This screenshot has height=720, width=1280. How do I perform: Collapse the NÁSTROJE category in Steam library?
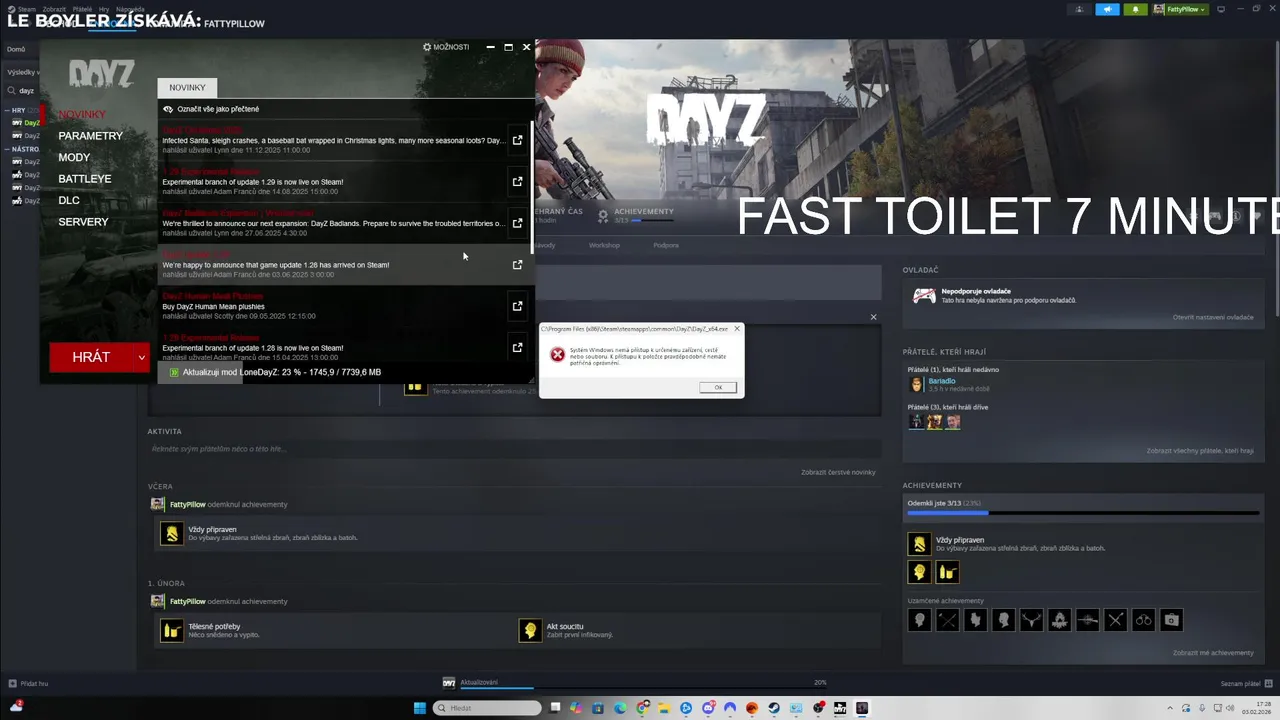(8, 149)
